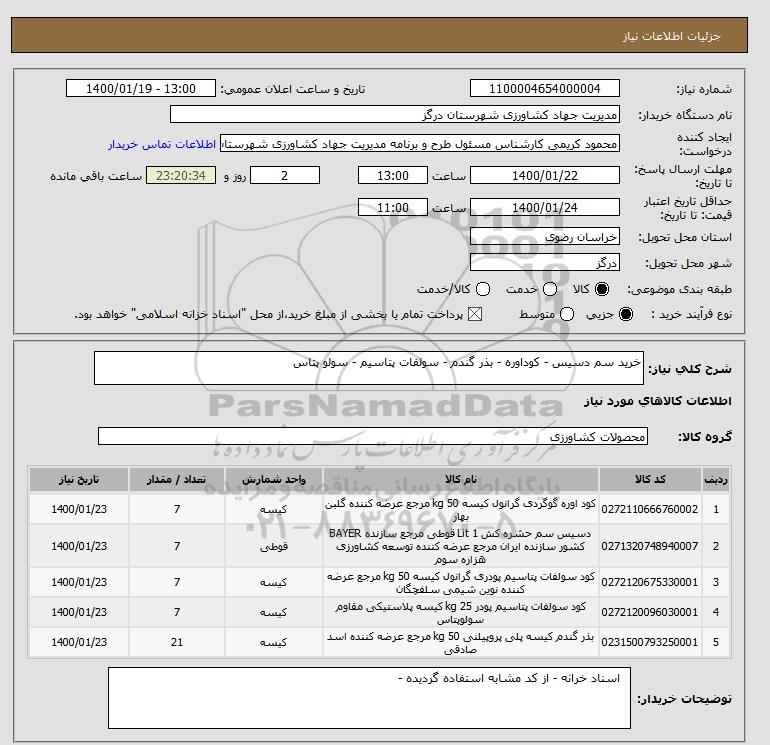Image resolution: width=770 pixels, height=745 pixels.
Task: Click the response deadline date 1400/01/22
Action: point(545,175)
